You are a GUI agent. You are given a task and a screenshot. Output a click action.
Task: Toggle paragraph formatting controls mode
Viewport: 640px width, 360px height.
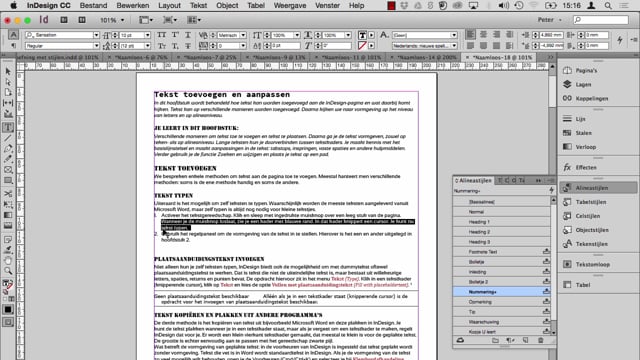(13, 46)
